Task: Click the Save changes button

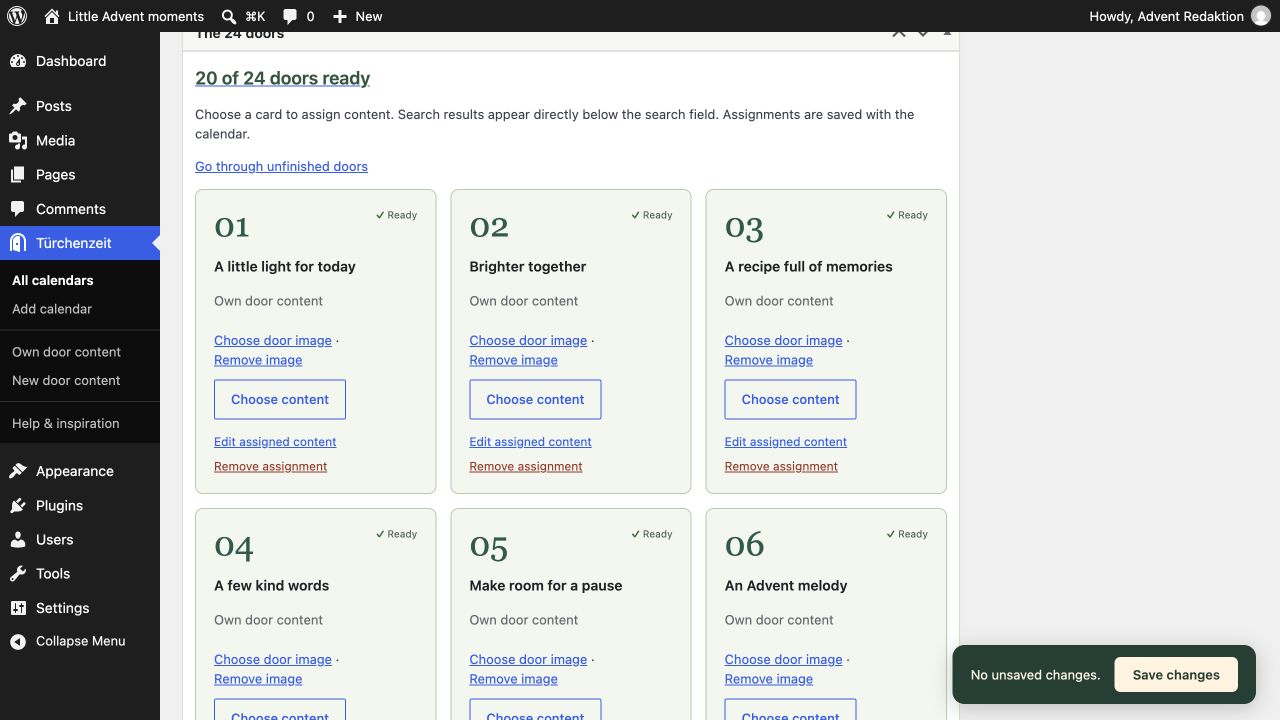Action: tap(1176, 675)
